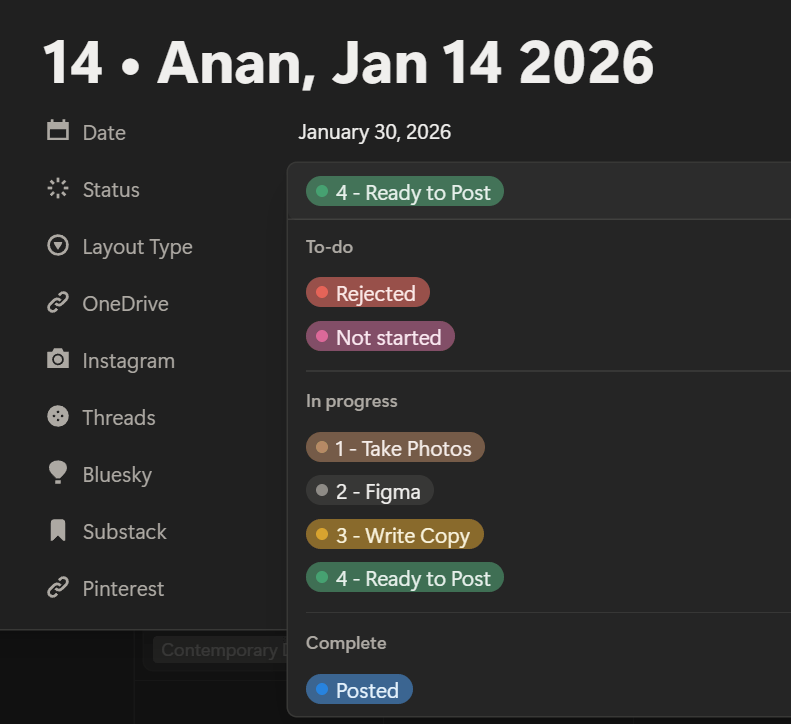
Task: Click the Substack bookmark icon
Action: tap(58, 531)
